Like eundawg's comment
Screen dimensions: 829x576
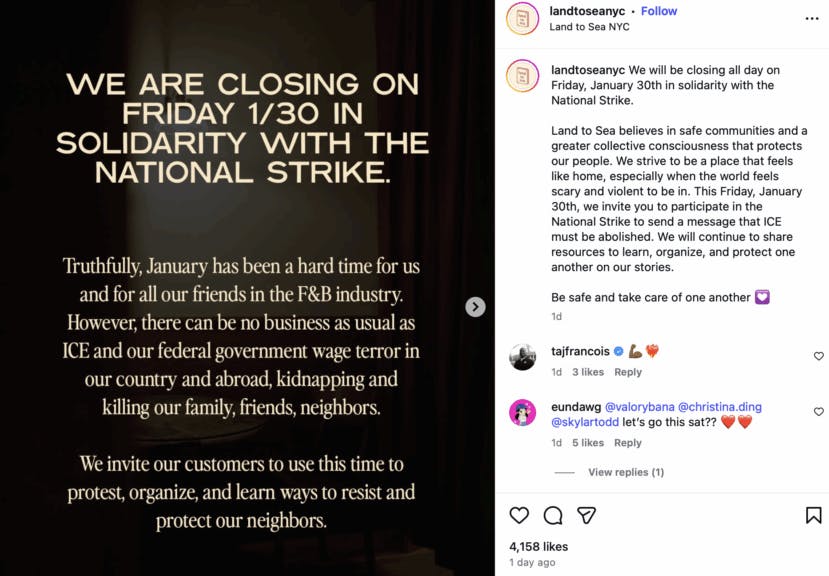tap(819, 412)
